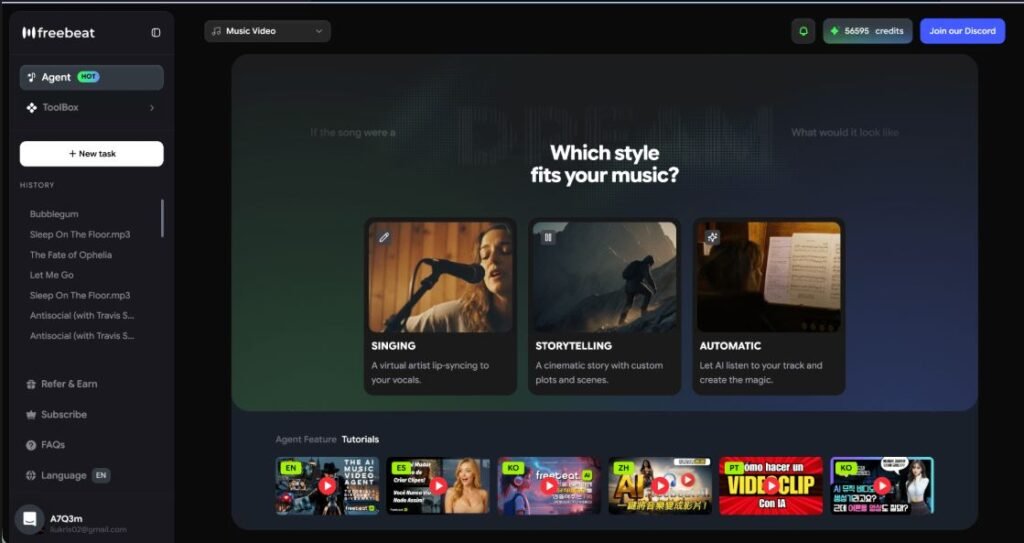Switch to the Agent Feature tab
The height and width of the screenshot is (543, 1024).
point(305,439)
